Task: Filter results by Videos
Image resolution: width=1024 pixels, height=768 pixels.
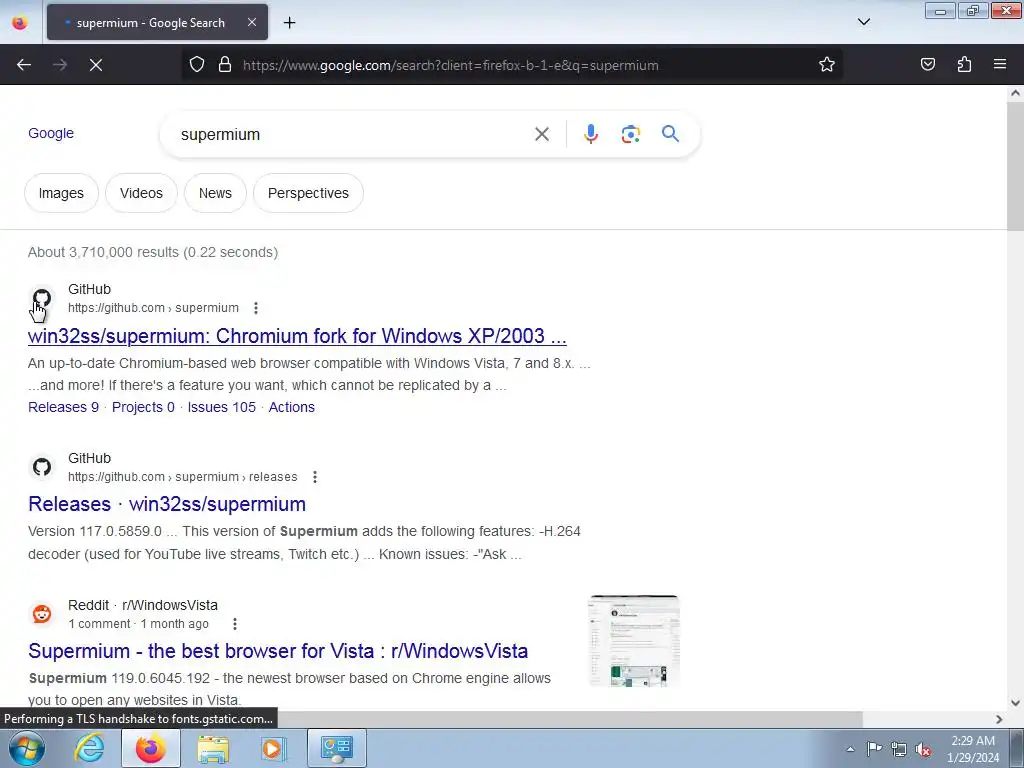Action: (141, 193)
